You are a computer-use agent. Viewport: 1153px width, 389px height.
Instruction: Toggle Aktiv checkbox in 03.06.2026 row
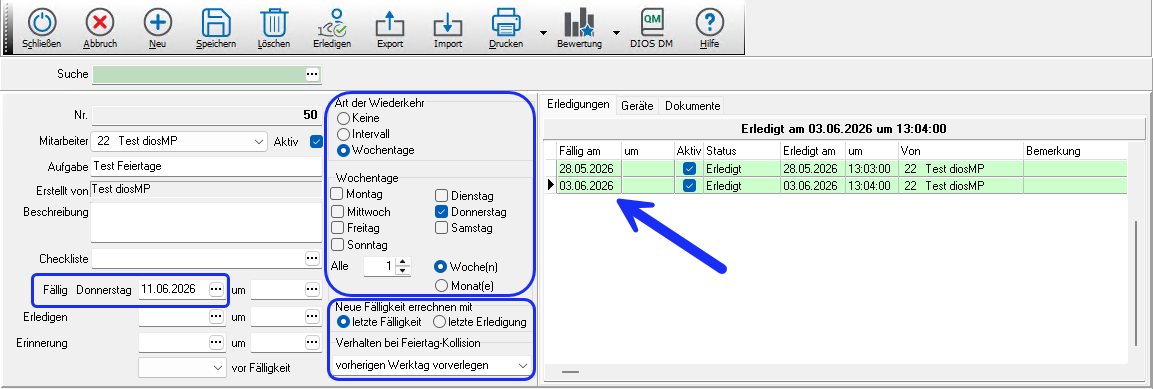click(689, 185)
